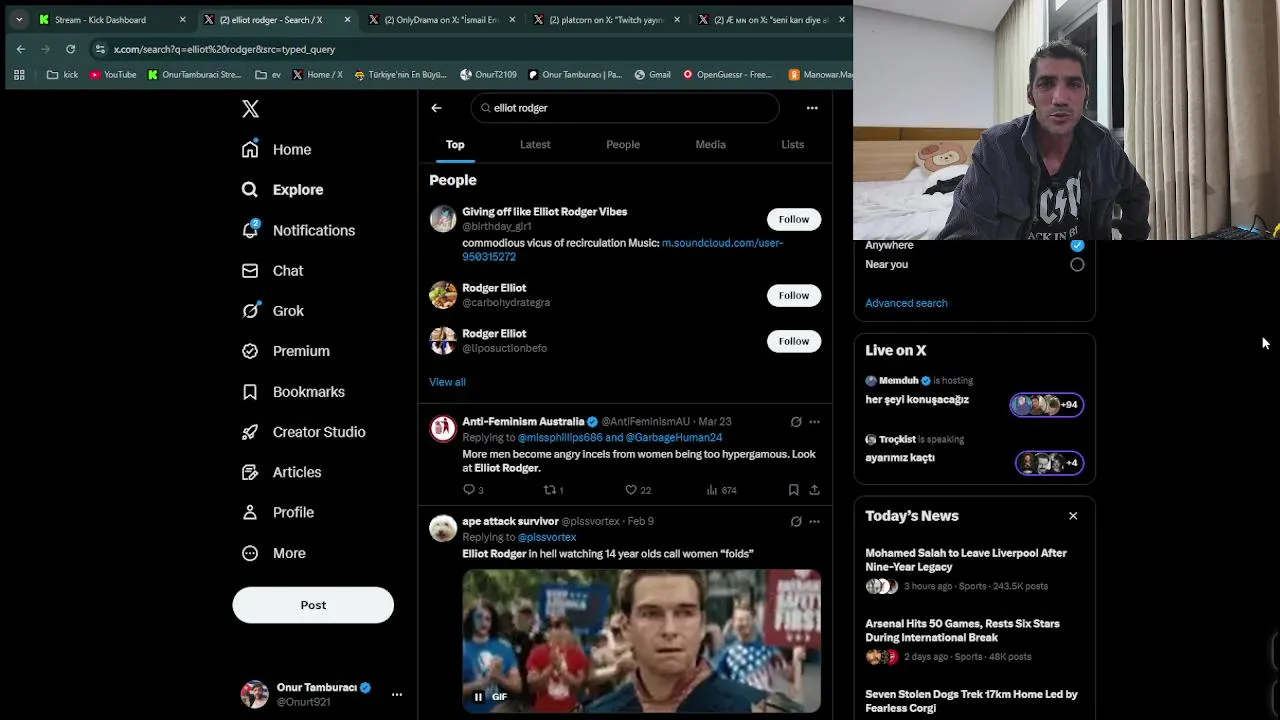
Task: Open Profile in sidebar
Action: tap(278, 512)
